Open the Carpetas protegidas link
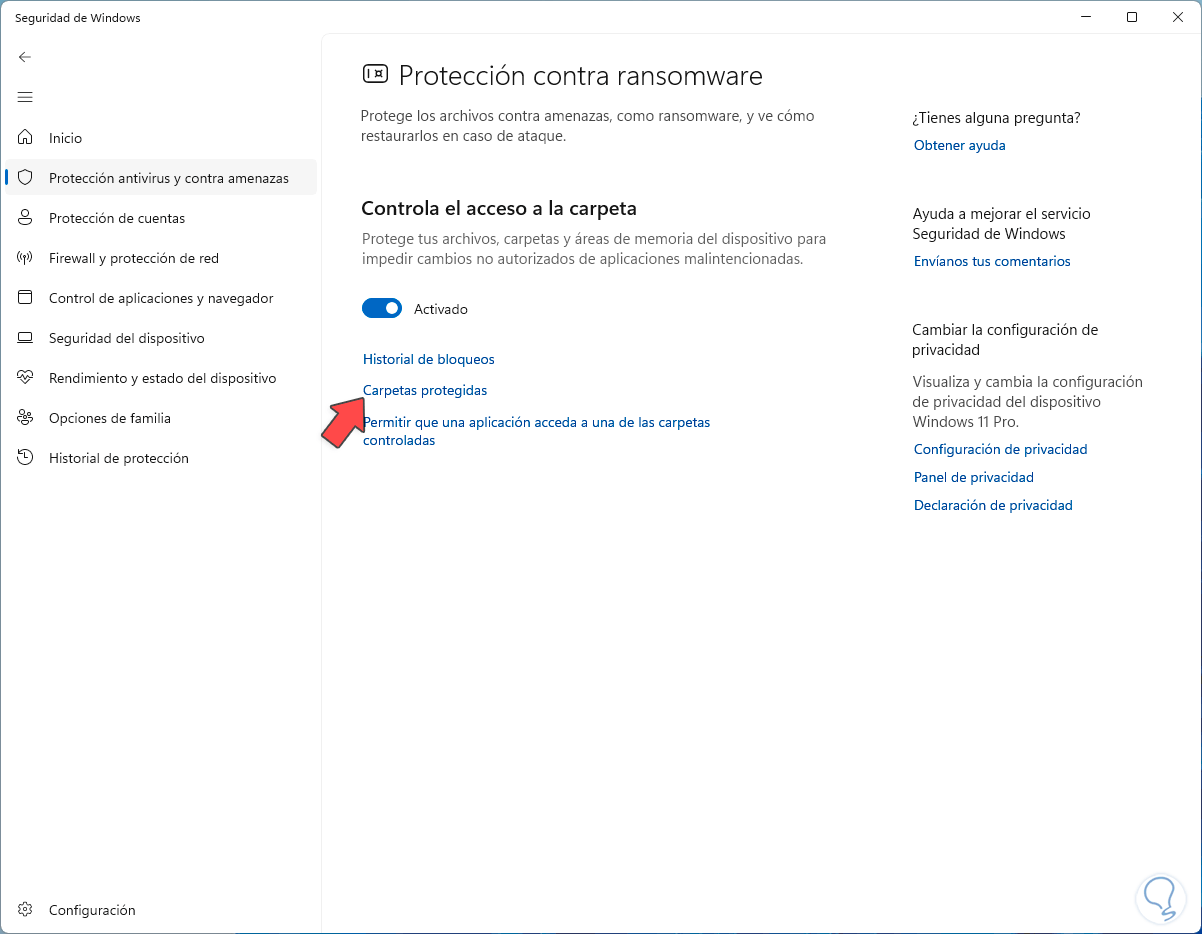 point(425,390)
